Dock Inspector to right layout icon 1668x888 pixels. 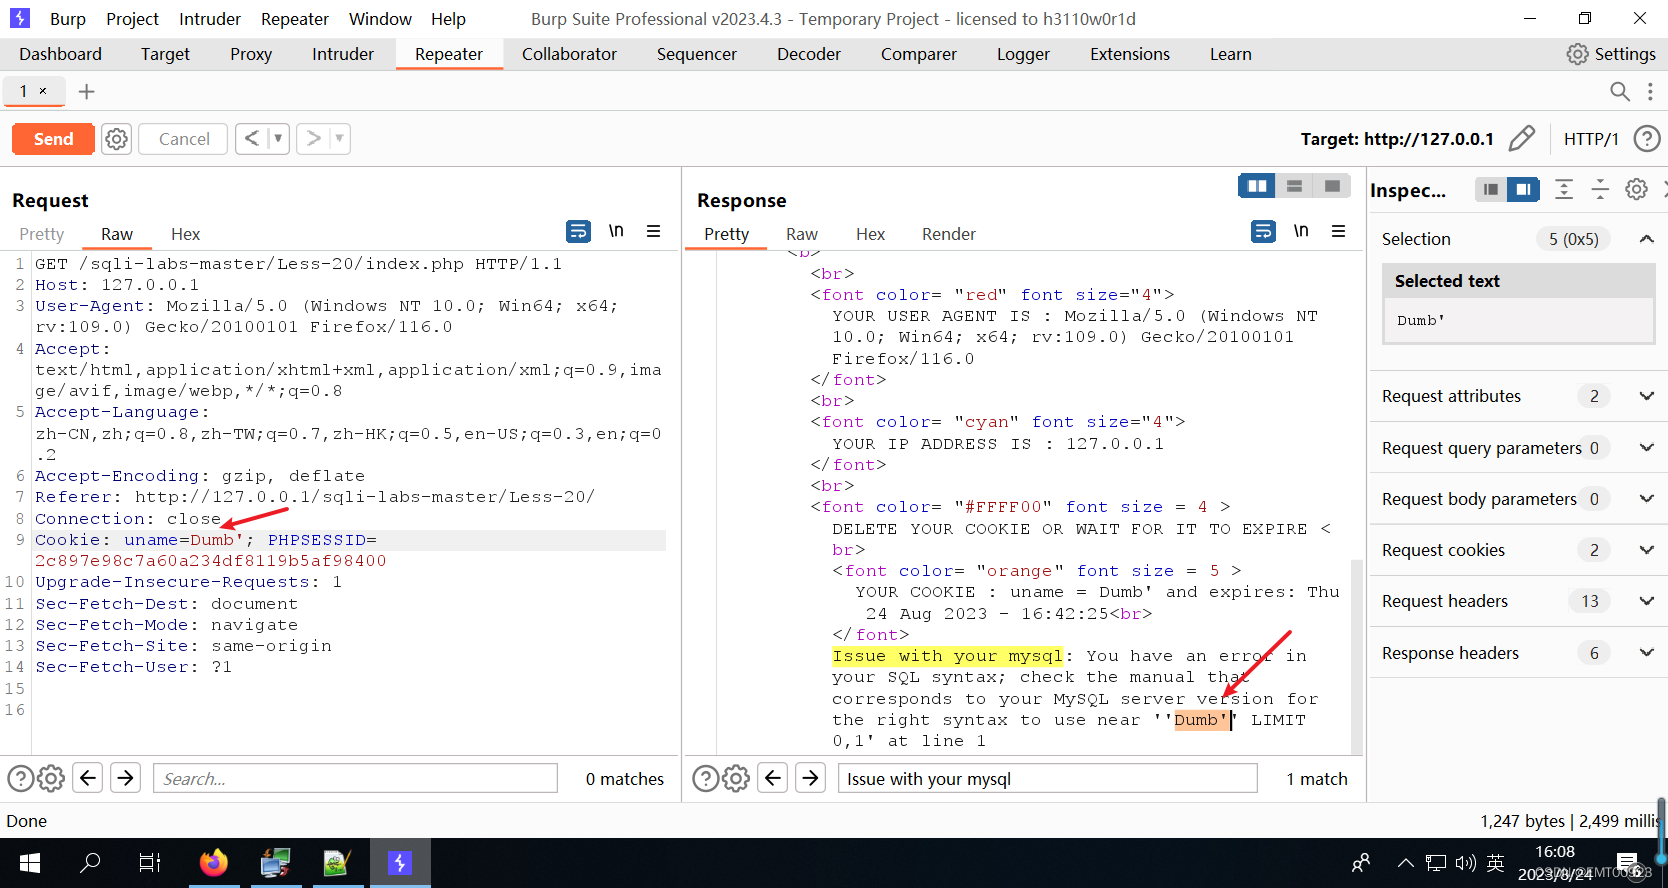click(x=1524, y=189)
